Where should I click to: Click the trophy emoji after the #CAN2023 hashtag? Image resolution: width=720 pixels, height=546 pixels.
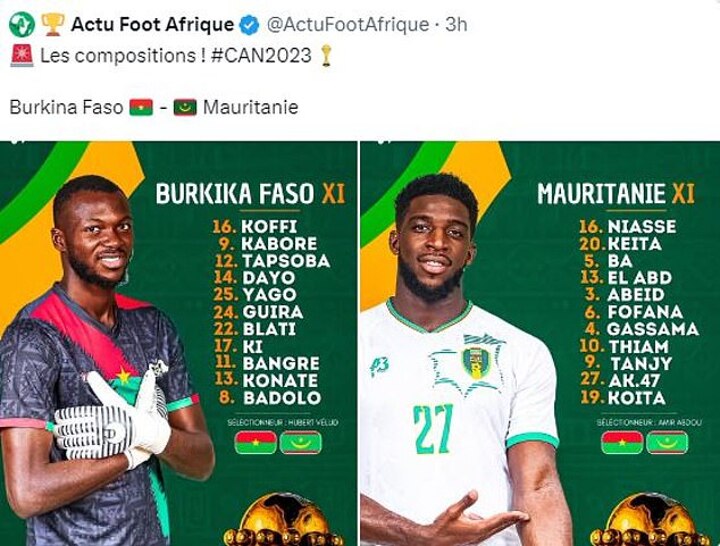(x=325, y=56)
